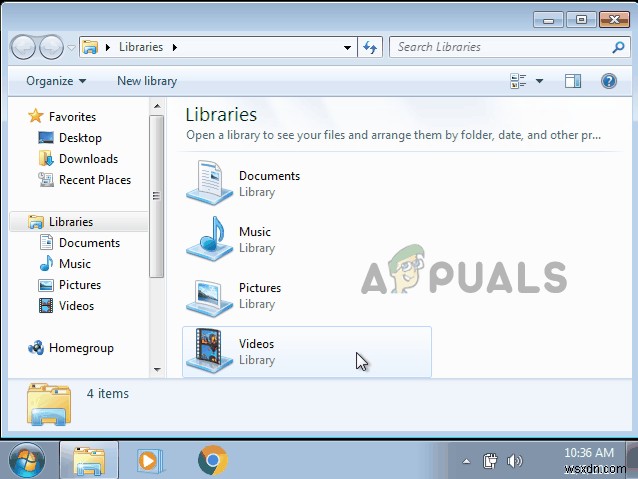Open the recent pages dropdown arrow
Viewport: 638px width, 479px height.
(71, 48)
